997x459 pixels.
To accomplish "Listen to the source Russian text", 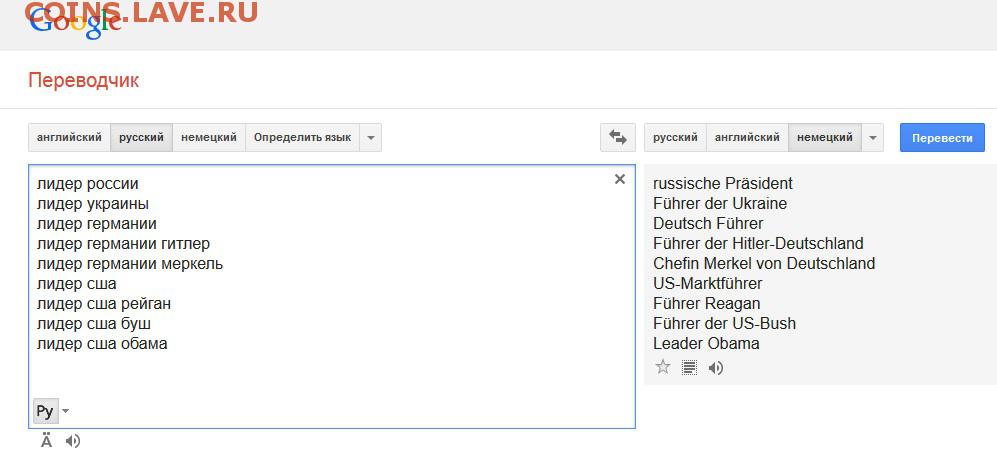I will pyautogui.click(x=73, y=441).
